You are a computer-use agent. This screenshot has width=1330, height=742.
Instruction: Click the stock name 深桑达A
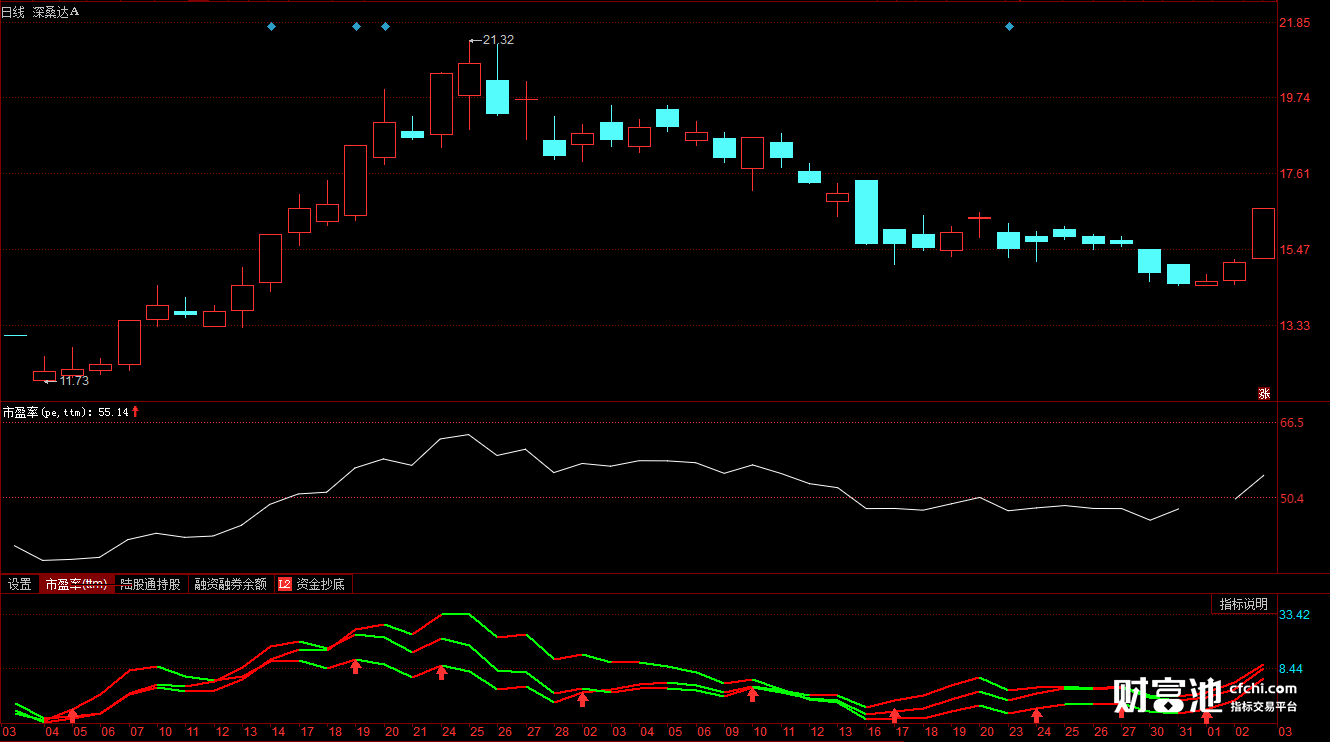tap(56, 11)
